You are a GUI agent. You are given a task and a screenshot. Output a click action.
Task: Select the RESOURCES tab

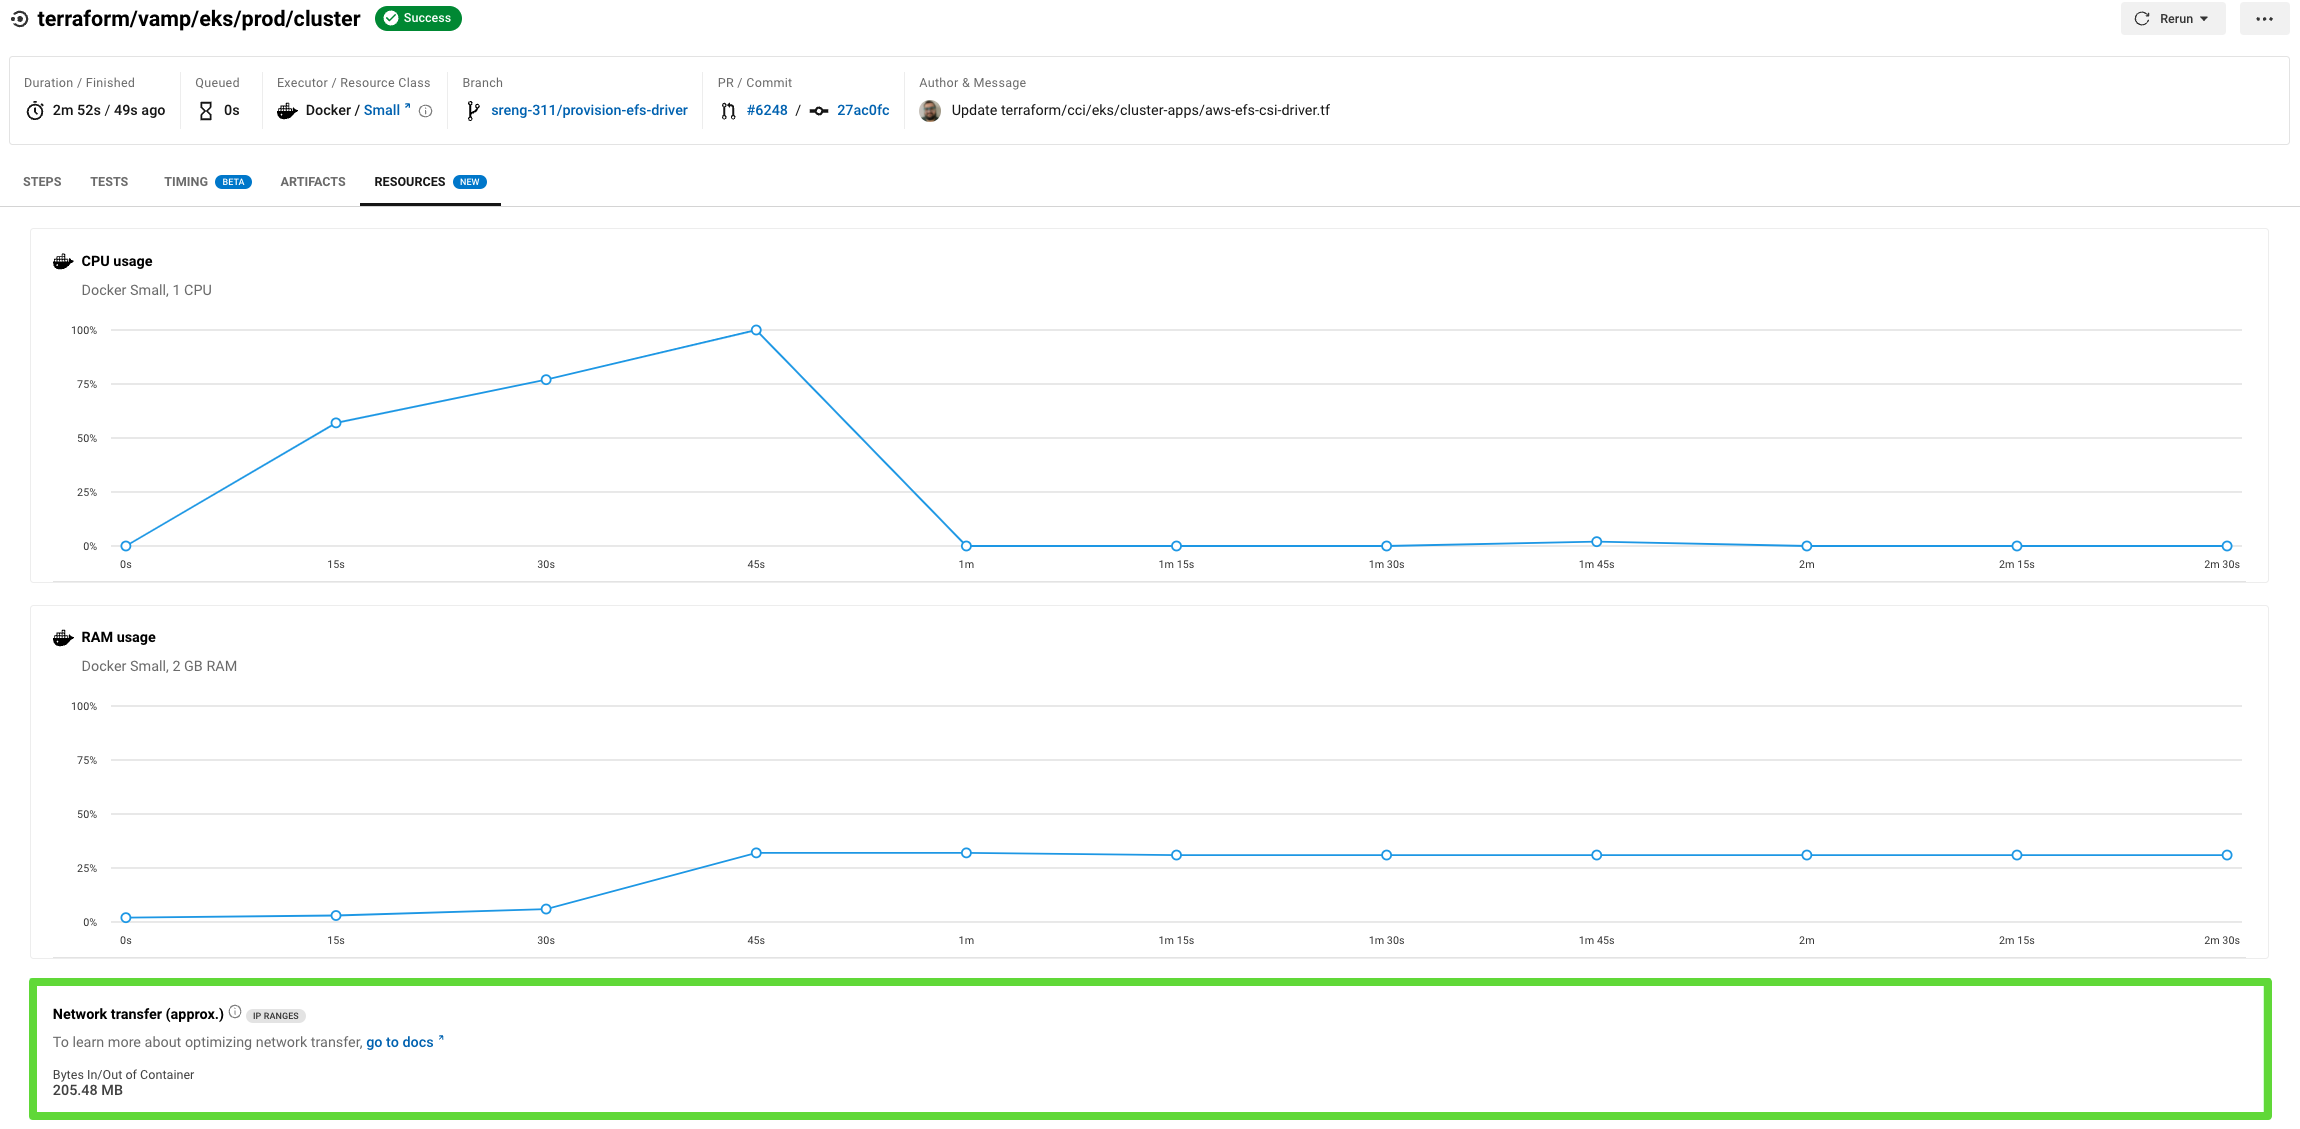click(x=409, y=182)
